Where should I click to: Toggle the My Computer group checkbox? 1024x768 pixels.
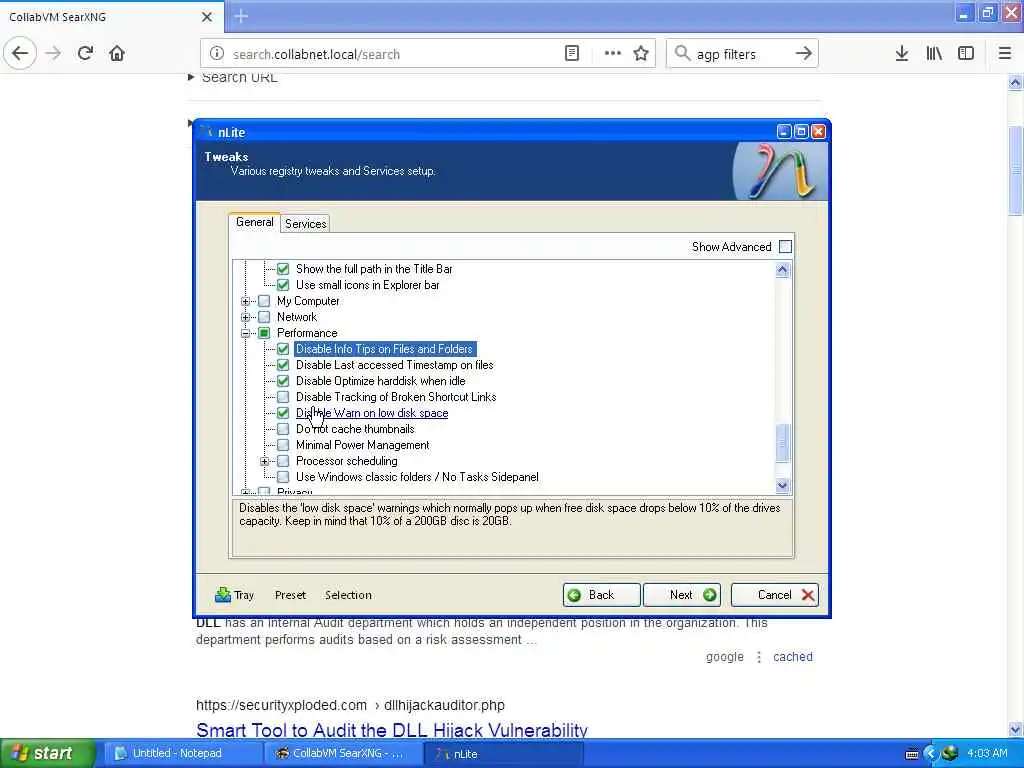tap(264, 301)
